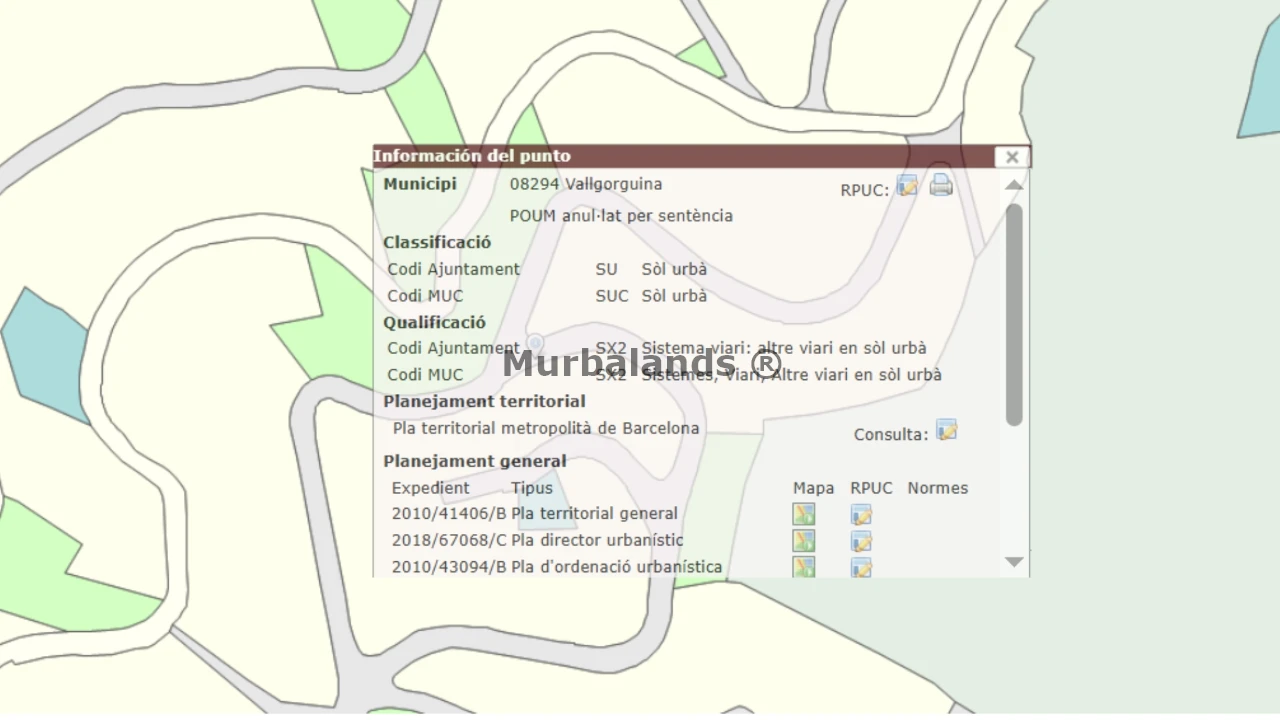This screenshot has width=1280, height=720.
Task: Print the point information
Action: point(941,185)
